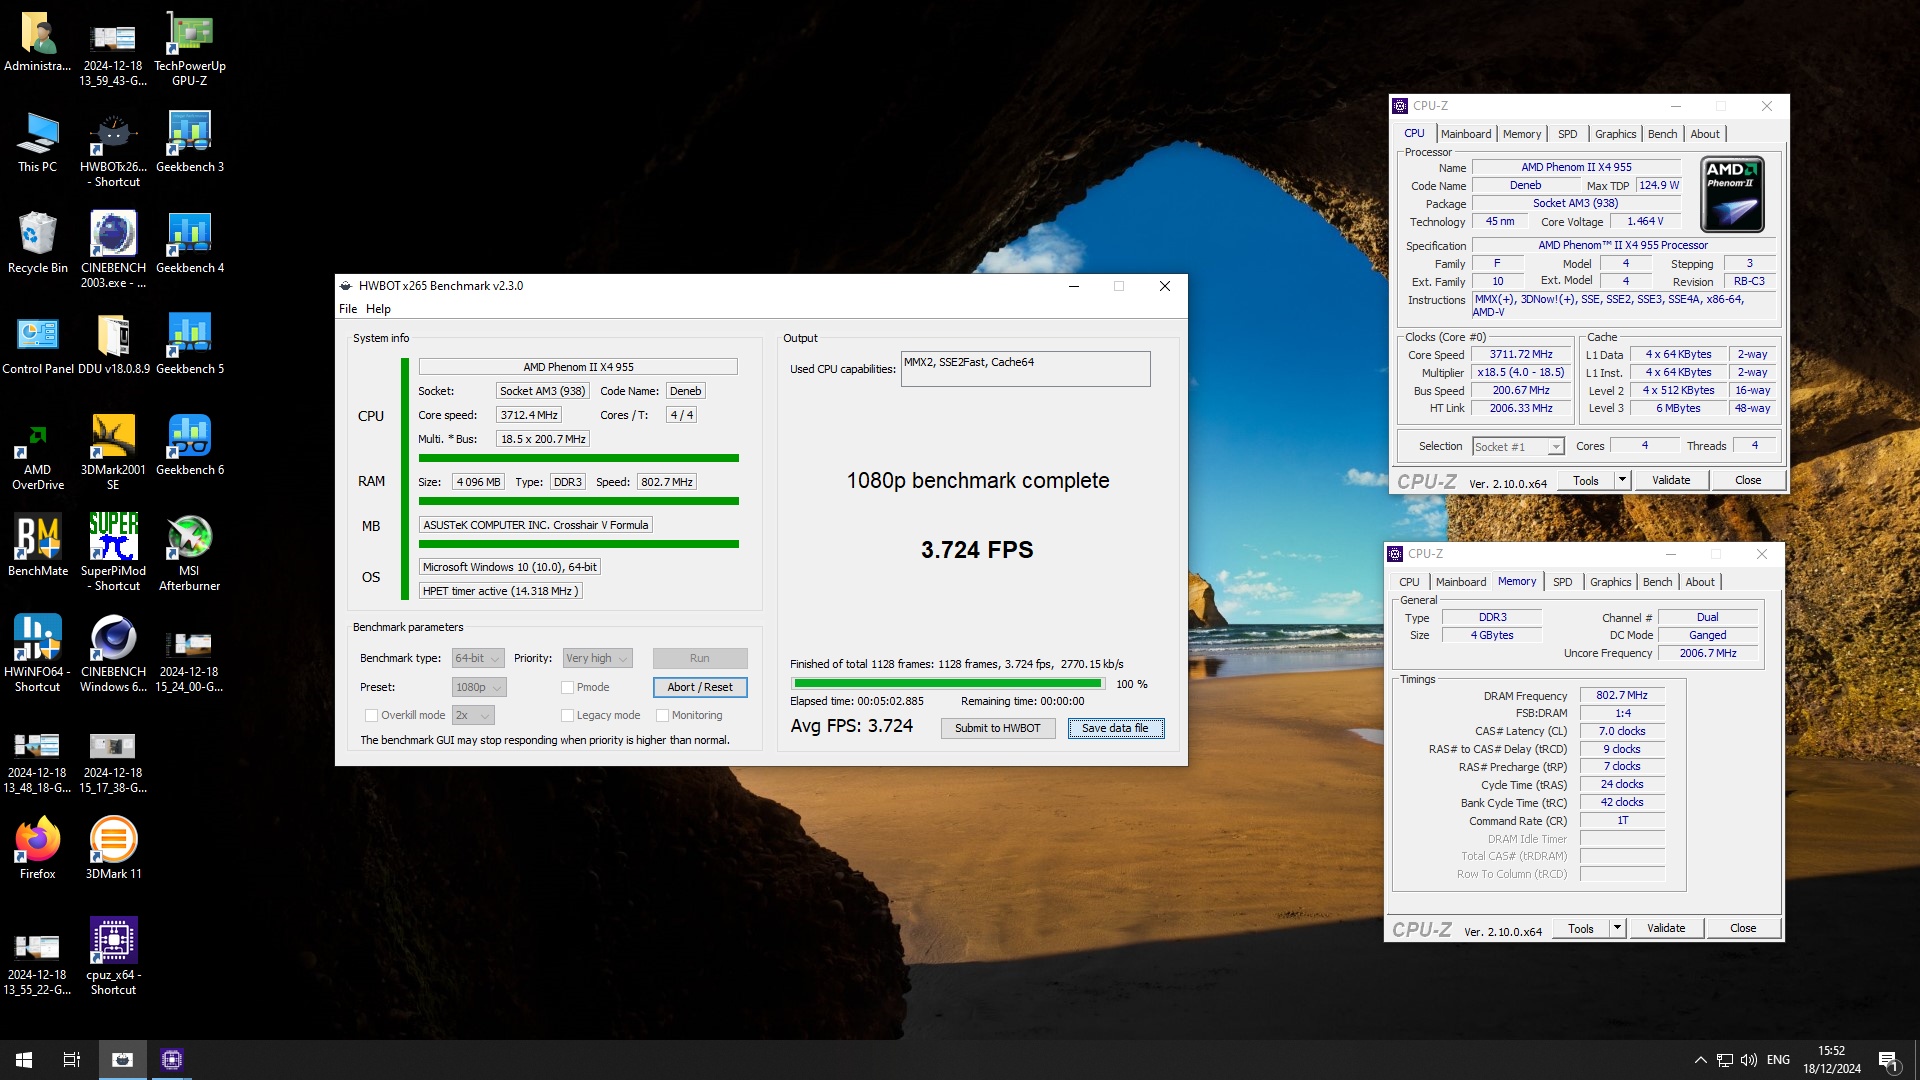Launch 3DMark 11 from the desktop
This screenshot has width=1920, height=1080.
point(113,848)
